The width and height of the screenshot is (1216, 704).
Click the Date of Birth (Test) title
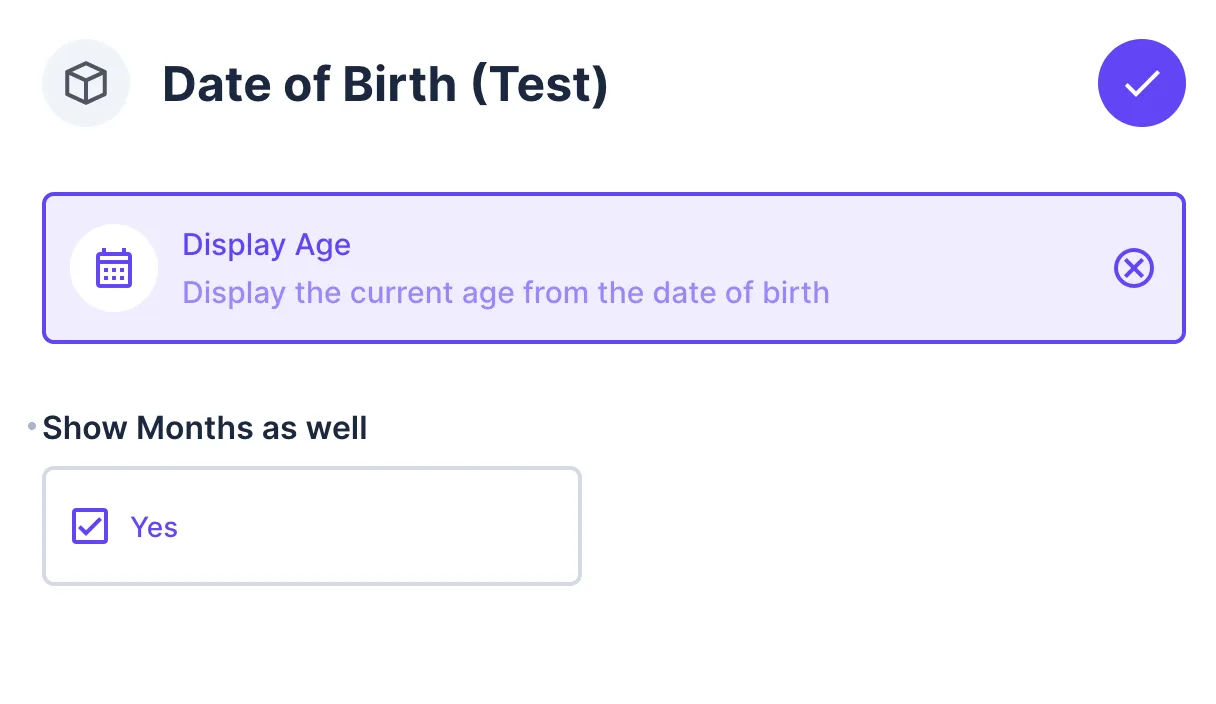(x=385, y=84)
